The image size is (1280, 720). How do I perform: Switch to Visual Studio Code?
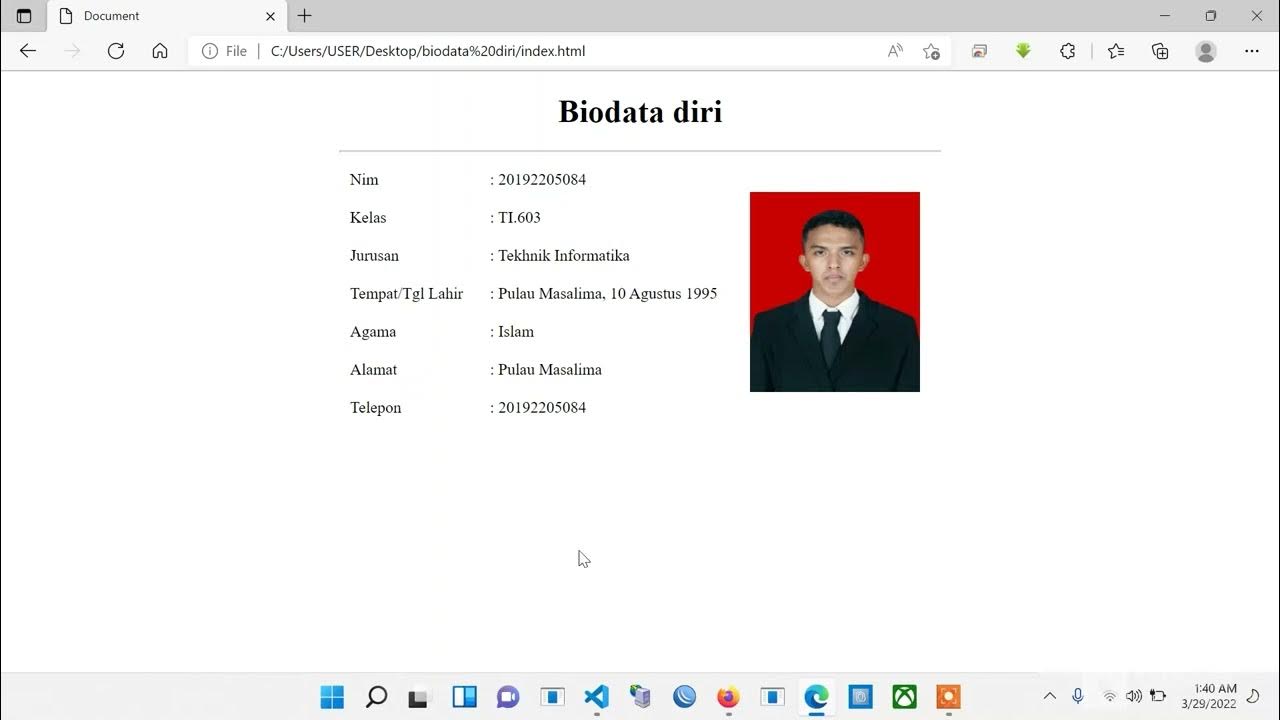596,697
